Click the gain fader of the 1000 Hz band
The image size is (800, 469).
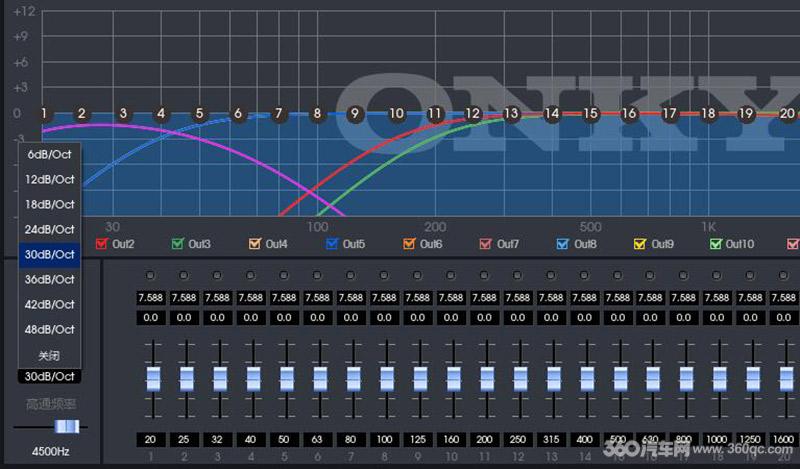[x=719, y=379]
